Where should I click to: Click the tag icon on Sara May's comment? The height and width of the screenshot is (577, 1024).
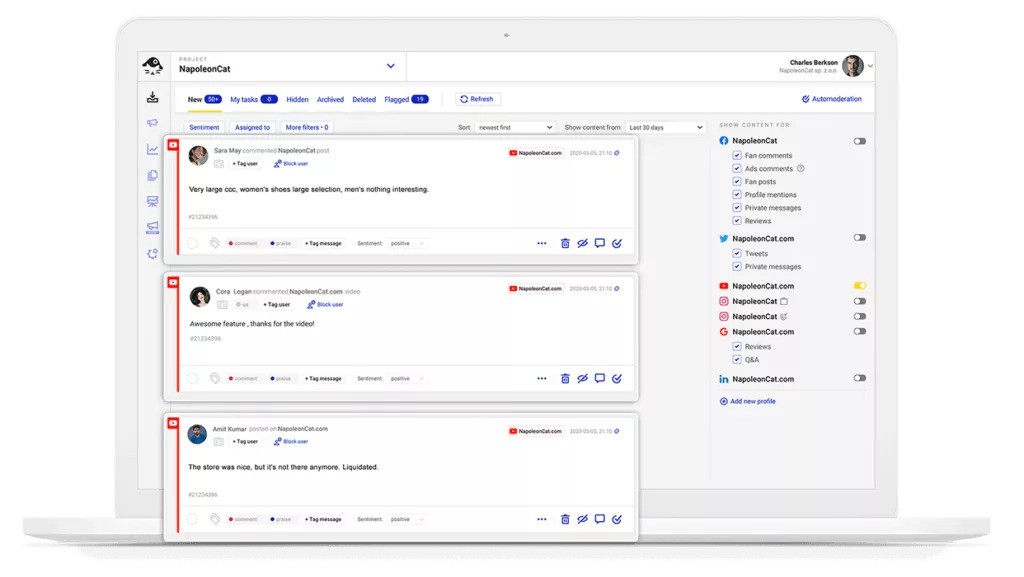pos(215,243)
